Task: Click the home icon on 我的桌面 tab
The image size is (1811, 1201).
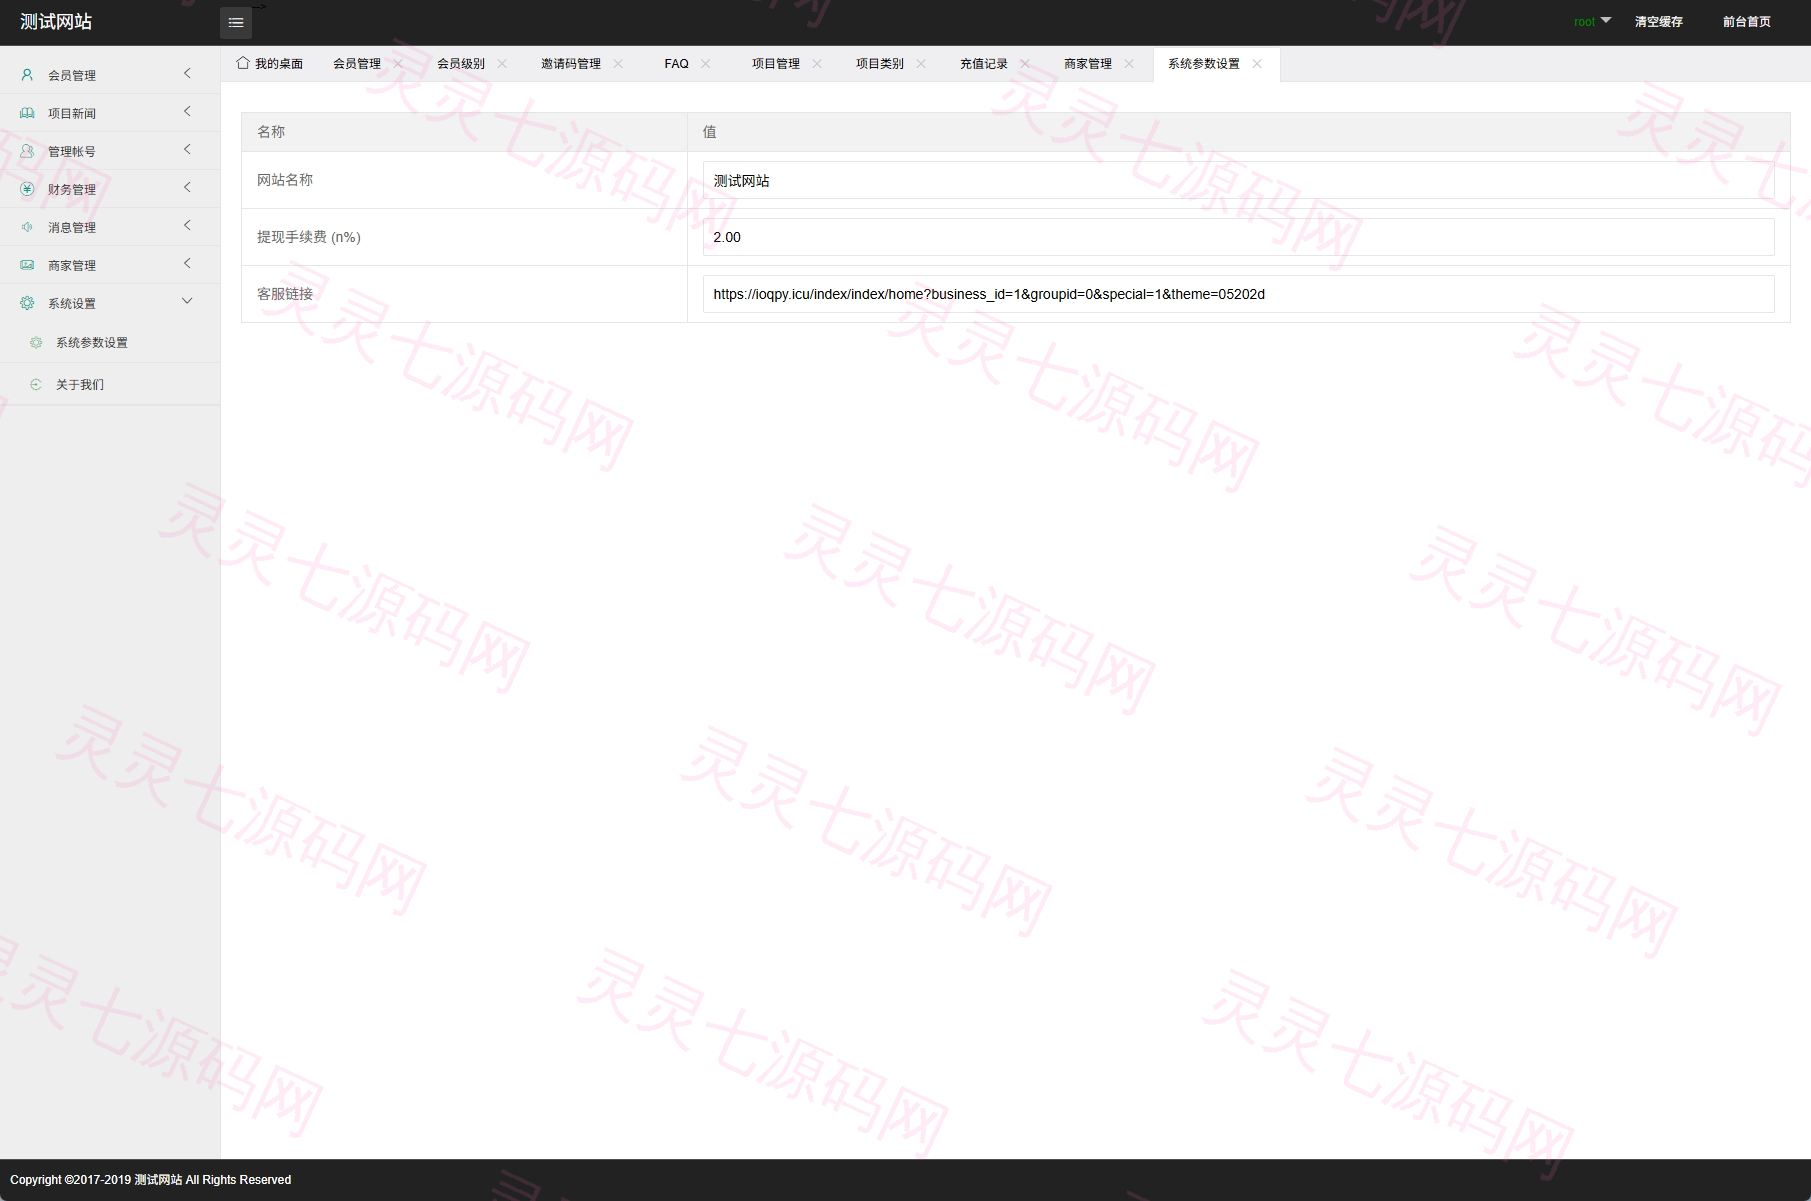Action: pyautogui.click(x=243, y=63)
